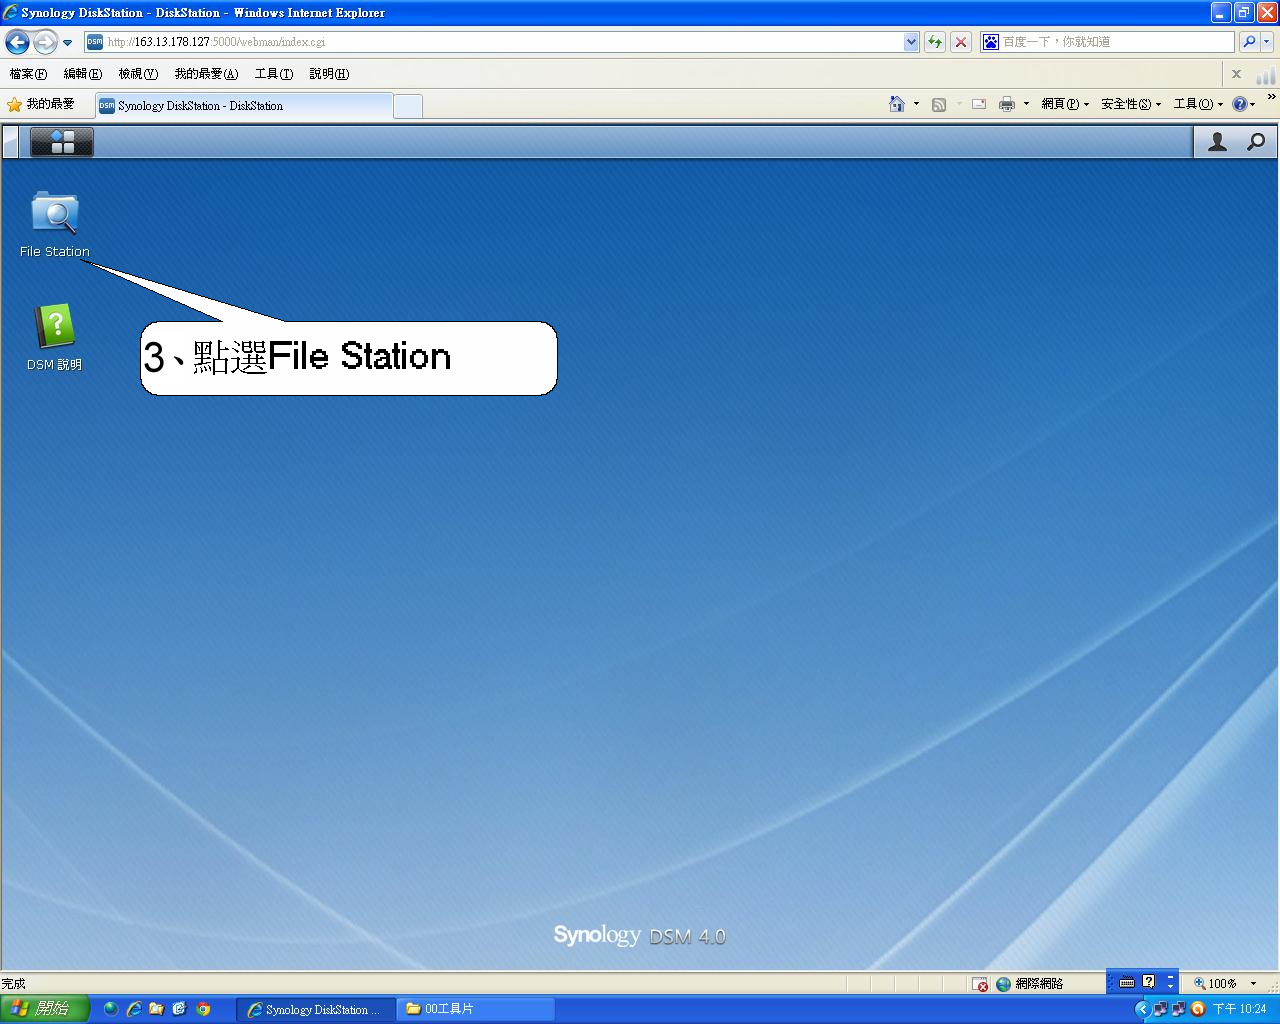The width and height of the screenshot is (1280, 1024).
Task: Open the File Station desktop icon
Action: coord(55,224)
